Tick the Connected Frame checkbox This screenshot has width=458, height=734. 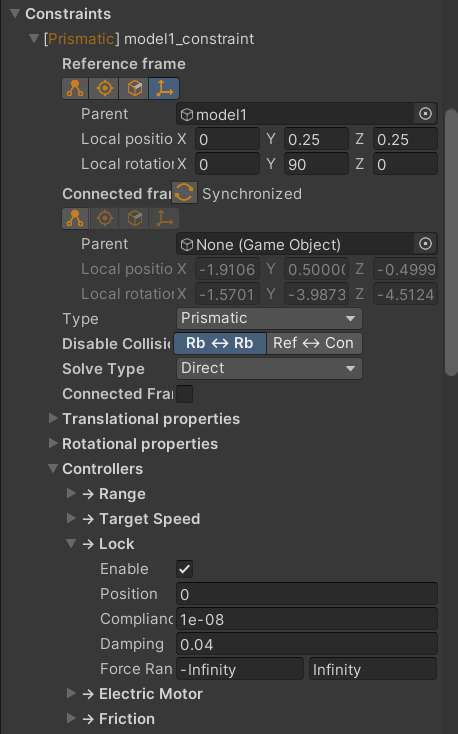pos(185,394)
